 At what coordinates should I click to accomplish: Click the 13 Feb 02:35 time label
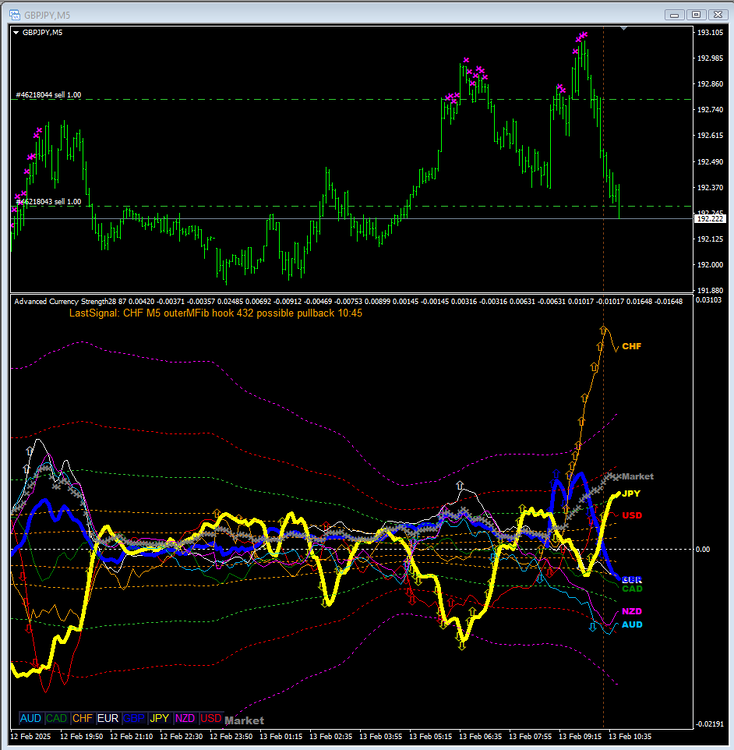point(331,737)
